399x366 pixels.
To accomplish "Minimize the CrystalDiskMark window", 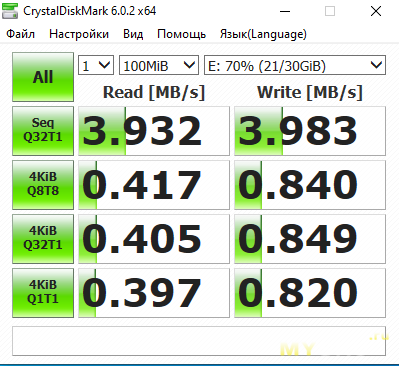I will [x=285, y=11].
